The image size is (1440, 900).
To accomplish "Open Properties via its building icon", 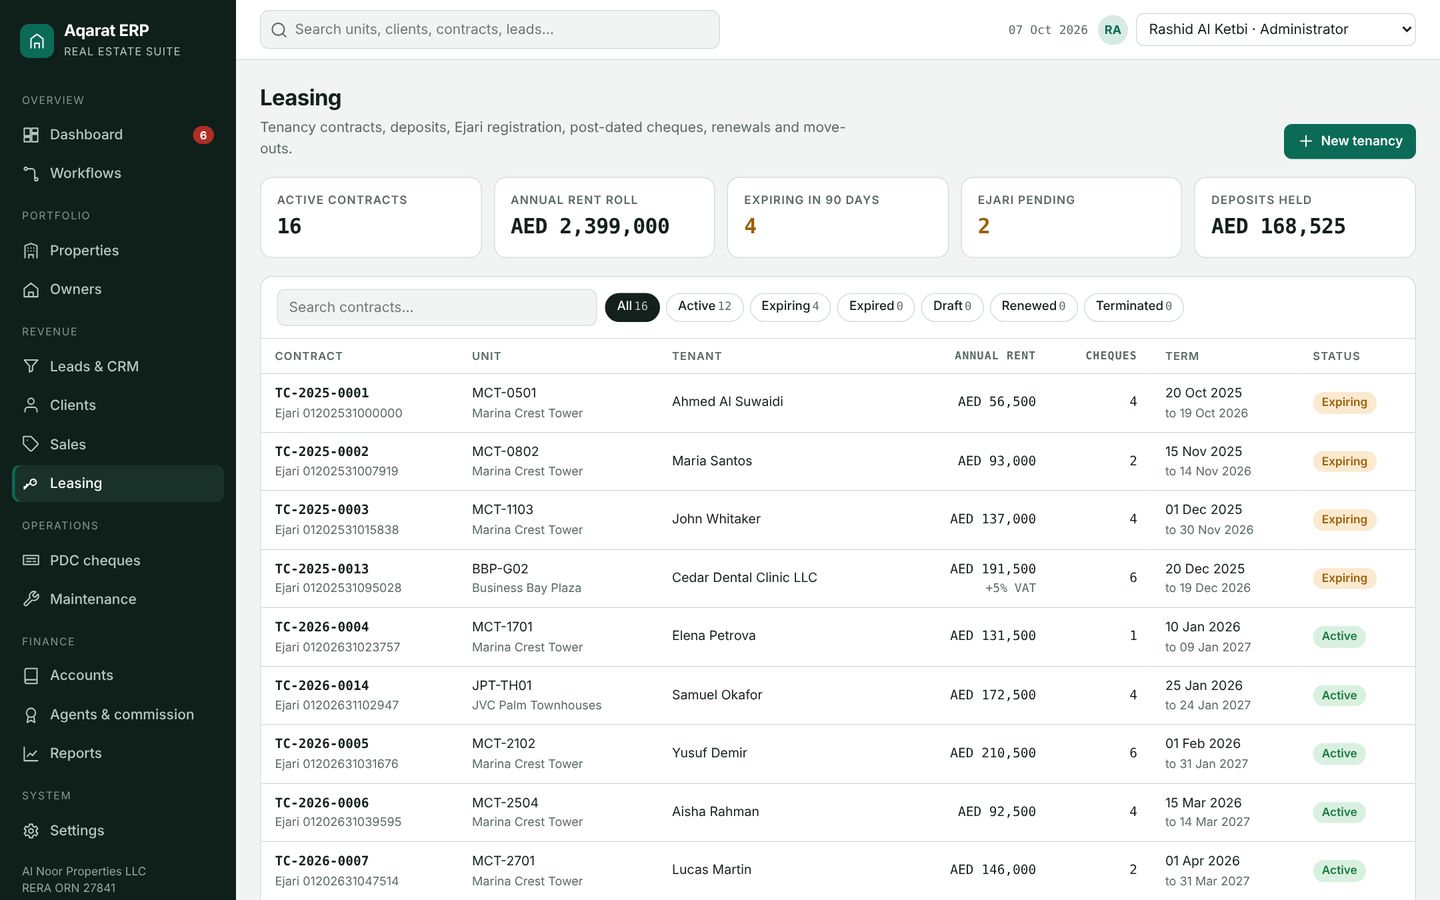I will [x=31, y=251].
